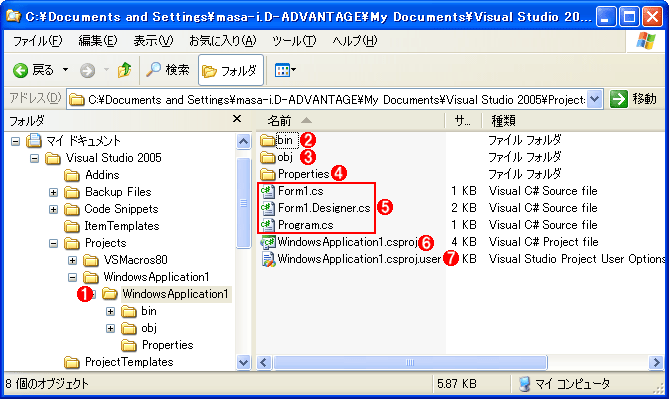669x399 pixels.
Task: Select the WindowsApplication1.csproj.user file icon
Action: [268, 259]
